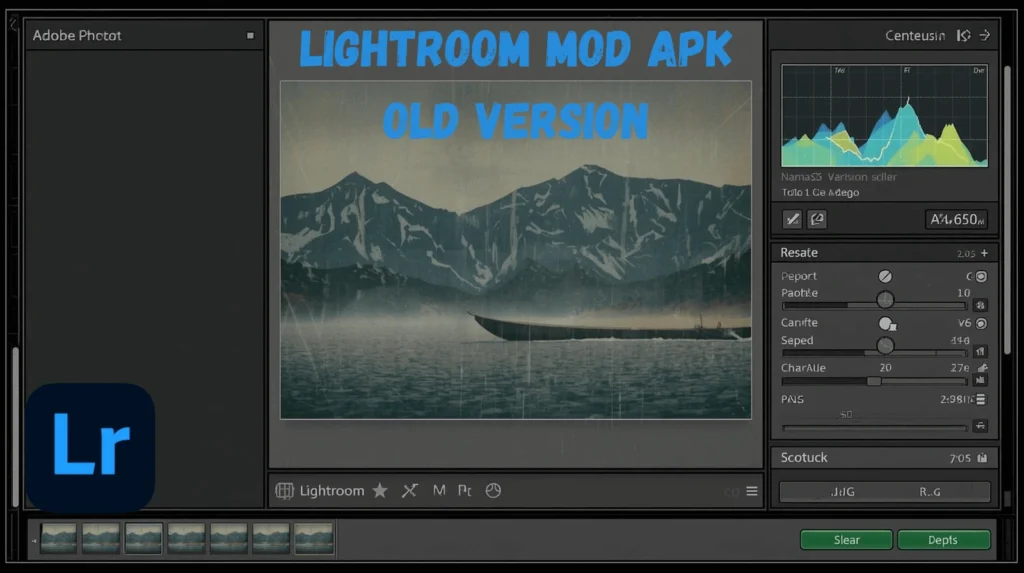
Task: Click the 'Adobe Photot' panel title
Action: [x=77, y=35]
